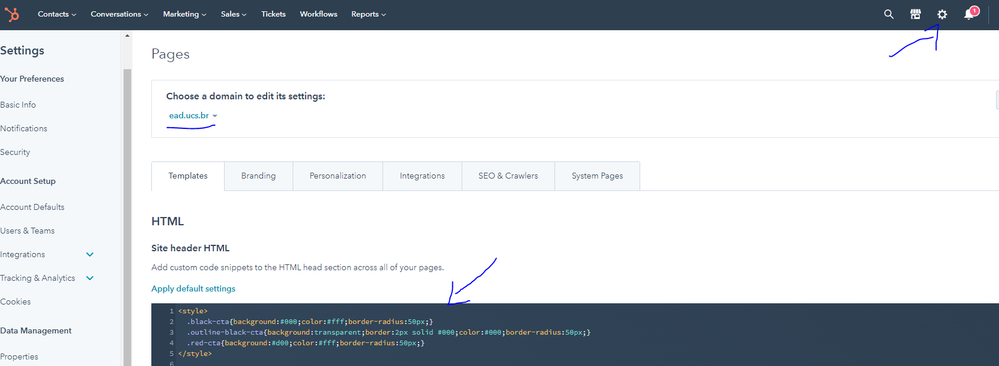Viewport: 999px width, 366px height.
Task: Click inside the Site header HTML code editor
Action: click(575, 335)
